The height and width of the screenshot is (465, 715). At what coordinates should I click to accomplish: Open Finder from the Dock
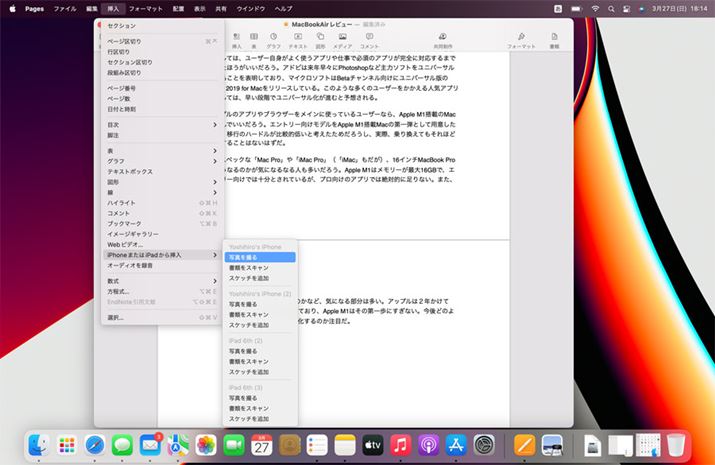pos(39,445)
